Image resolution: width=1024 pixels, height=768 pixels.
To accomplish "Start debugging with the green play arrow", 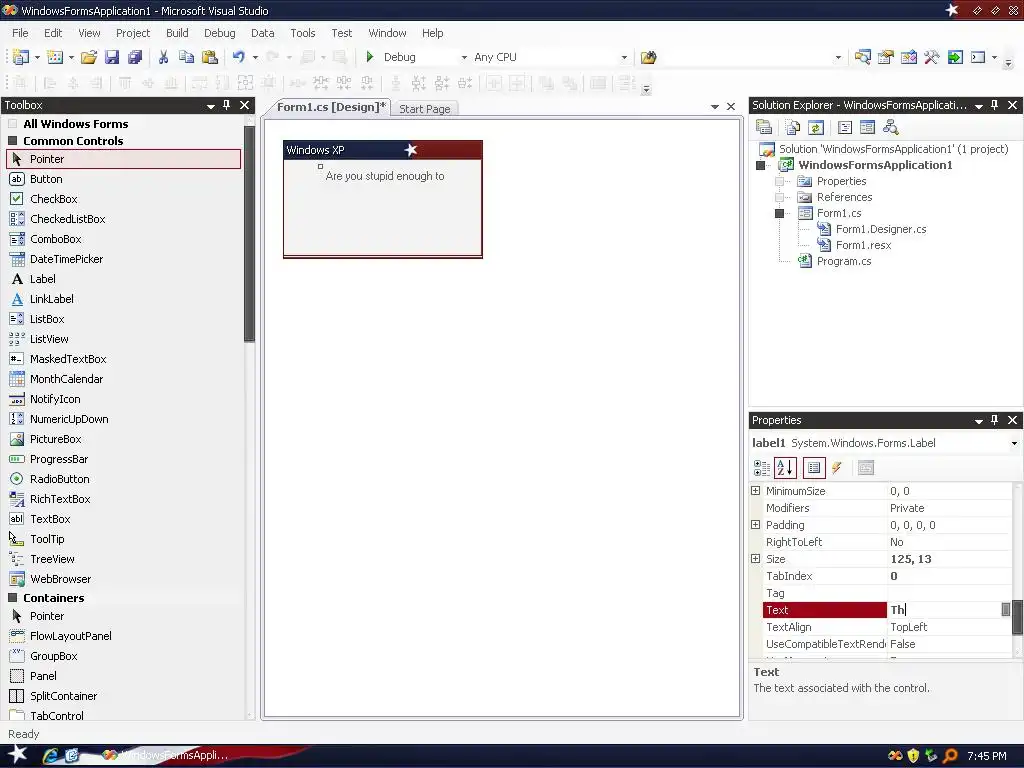I will pos(370,57).
